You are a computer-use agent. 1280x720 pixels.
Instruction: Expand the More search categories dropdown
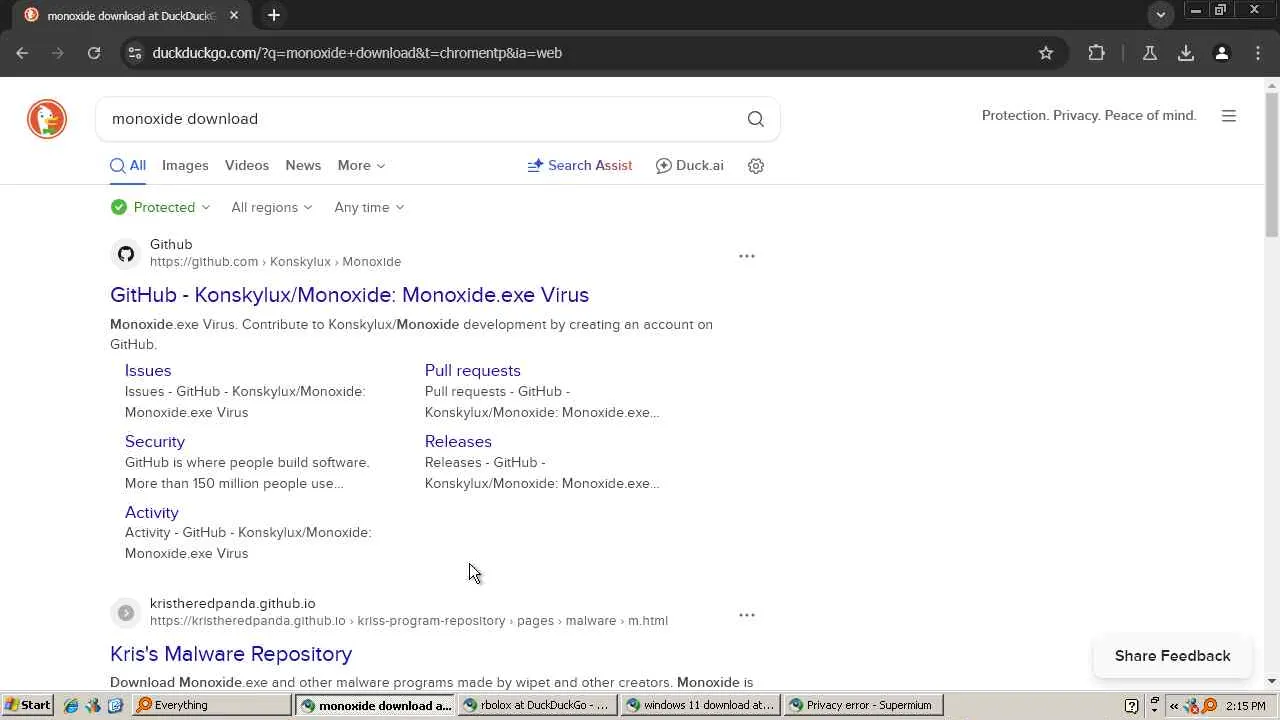point(361,166)
